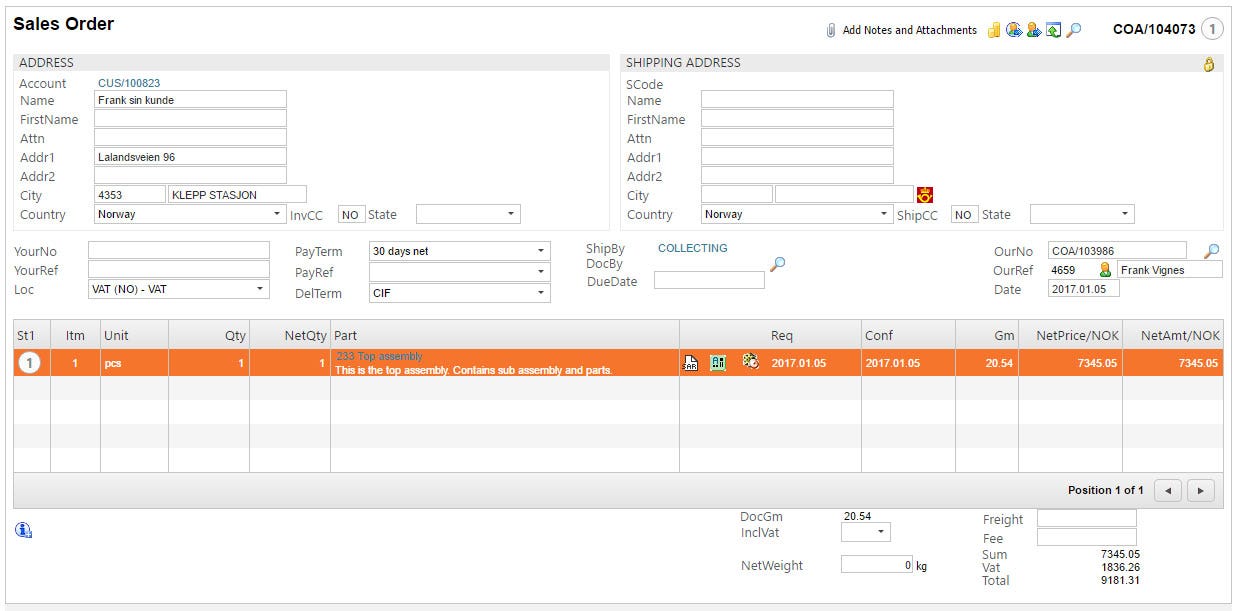
Task: Open the address Country dropdown showing Norway
Action: click(191, 214)
